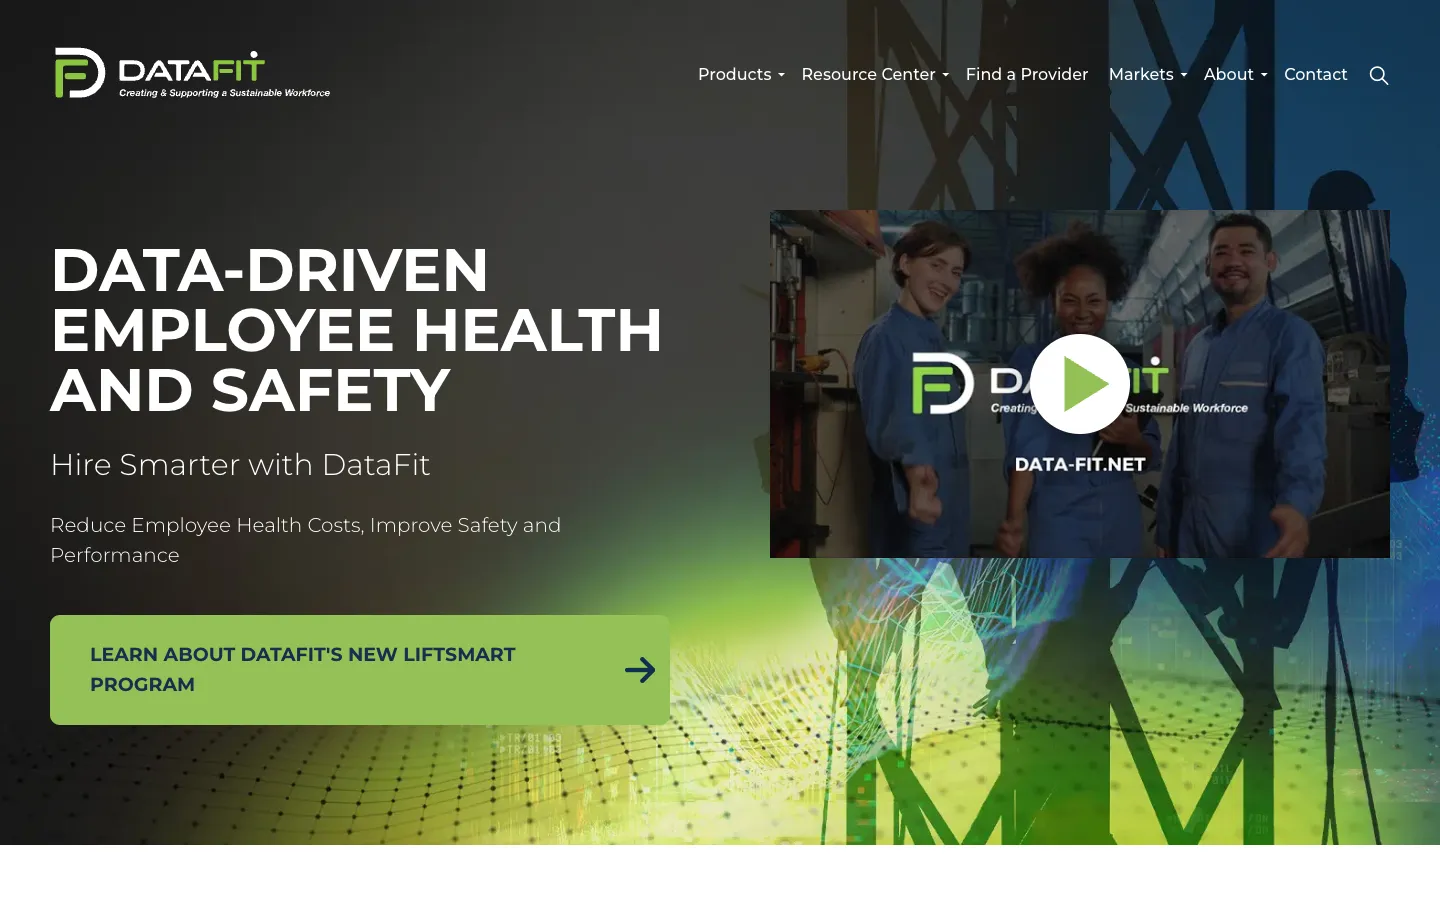Click the video thumbnail of workers
The image size is (1440, 900).
point(1080,384)
